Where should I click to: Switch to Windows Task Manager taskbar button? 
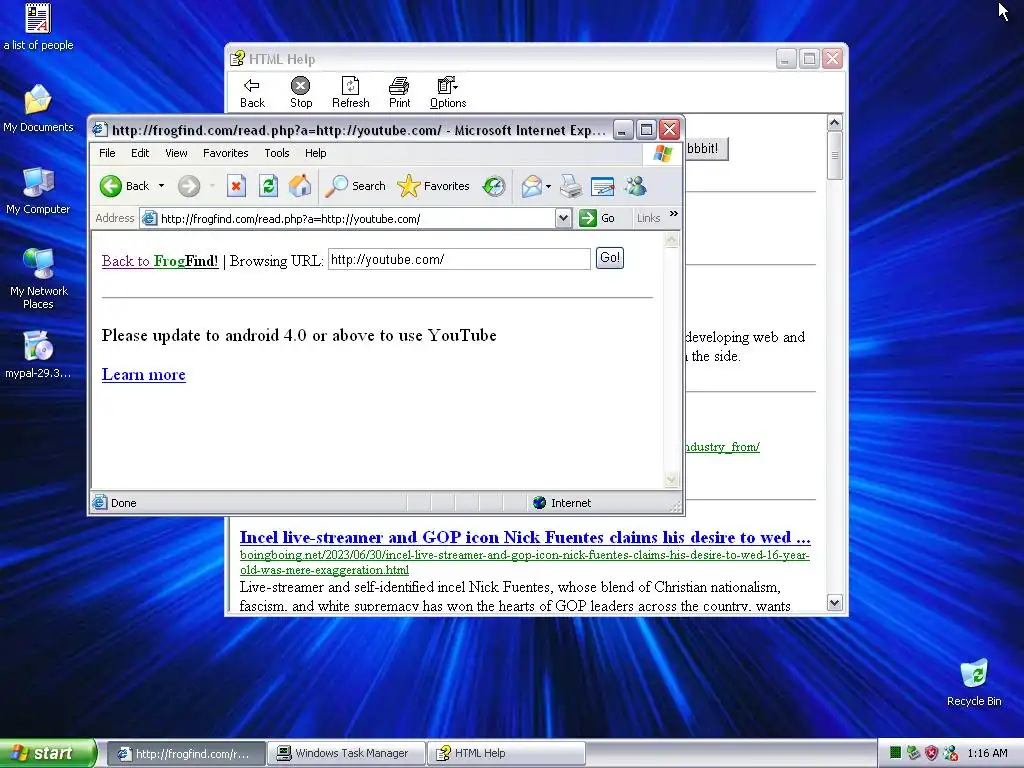pos(347,754)
